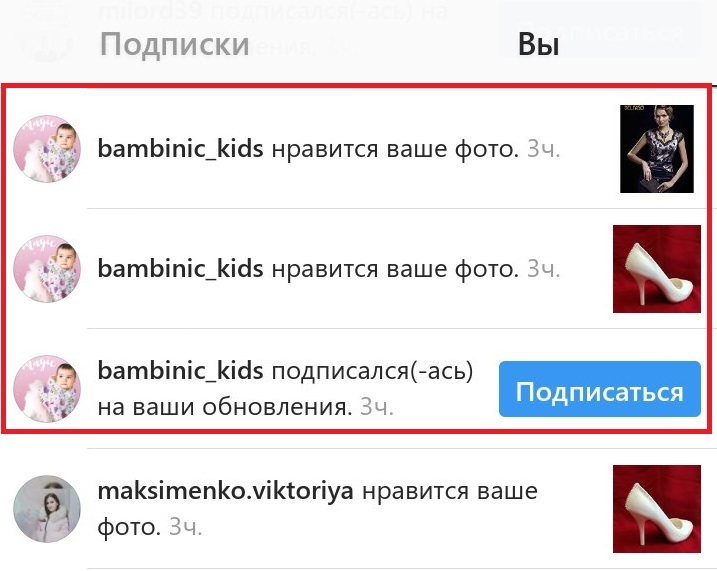Click the 3ч. timestamp beside the dress photo
This screenshot has height=571, width=717.
coord(543,149)
